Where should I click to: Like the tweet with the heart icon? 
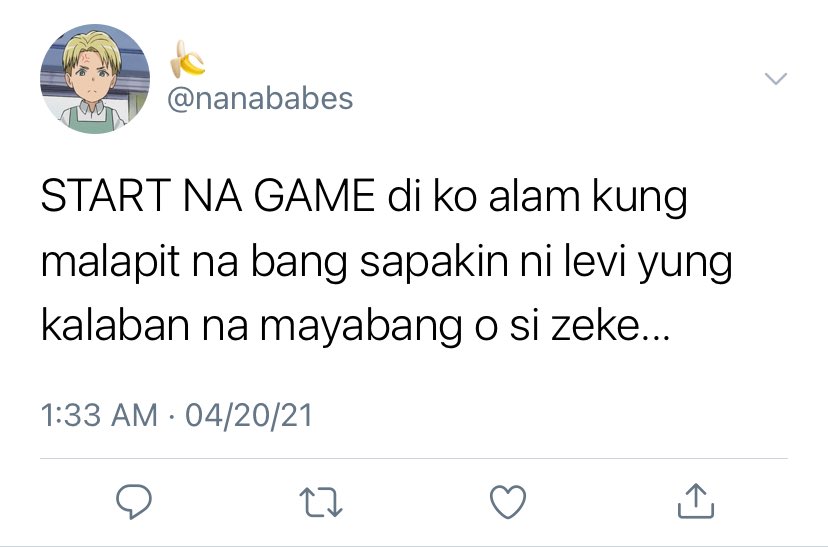(508, 502)
